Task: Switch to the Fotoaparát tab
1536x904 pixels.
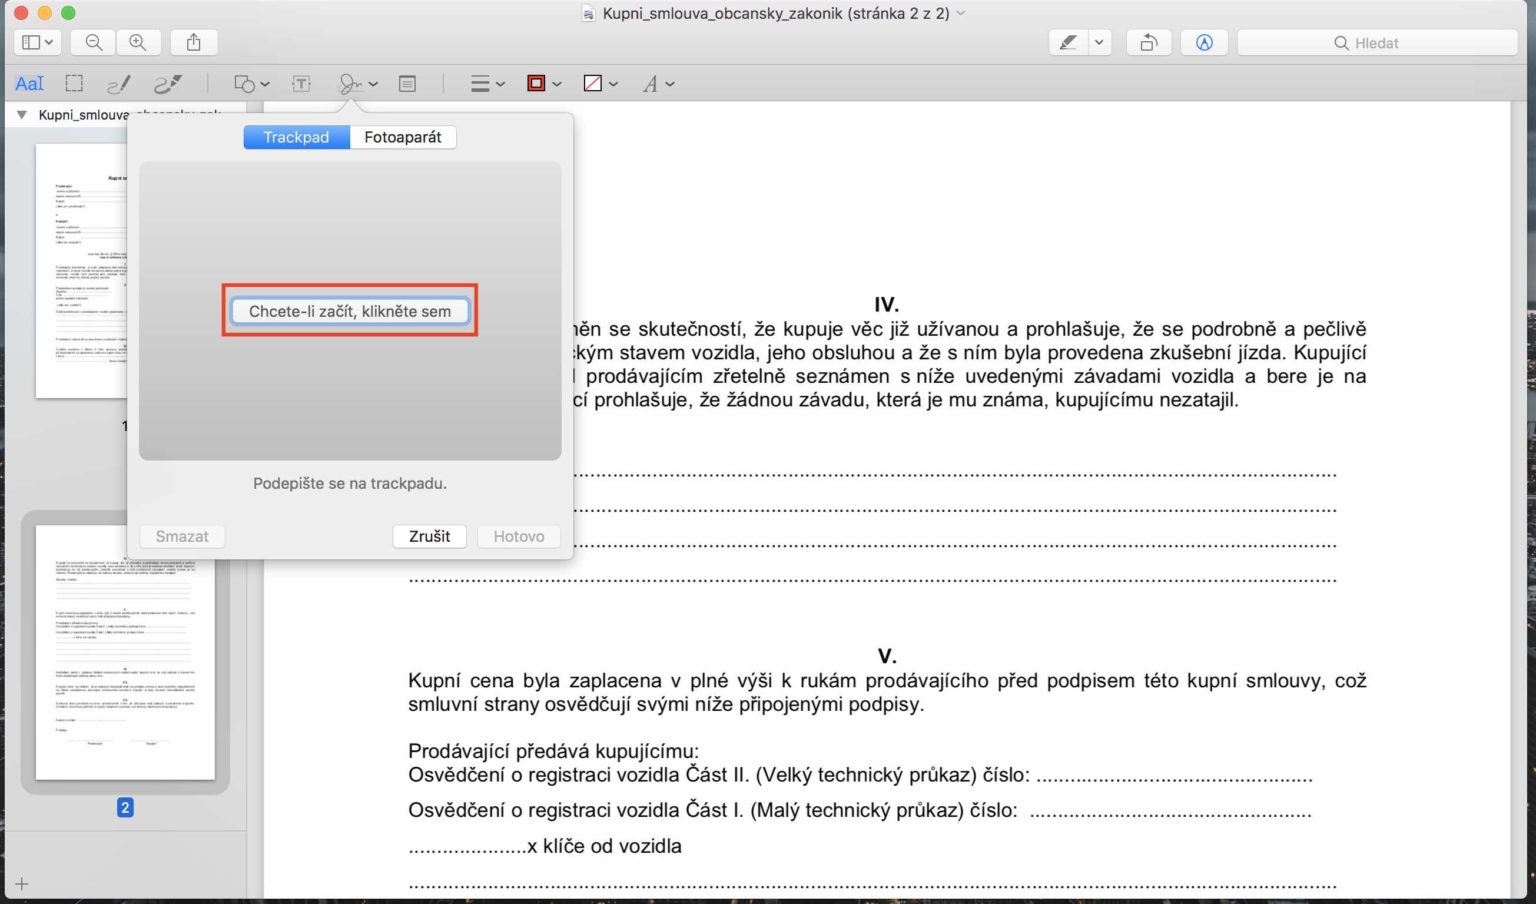Action: coord(402,137)
